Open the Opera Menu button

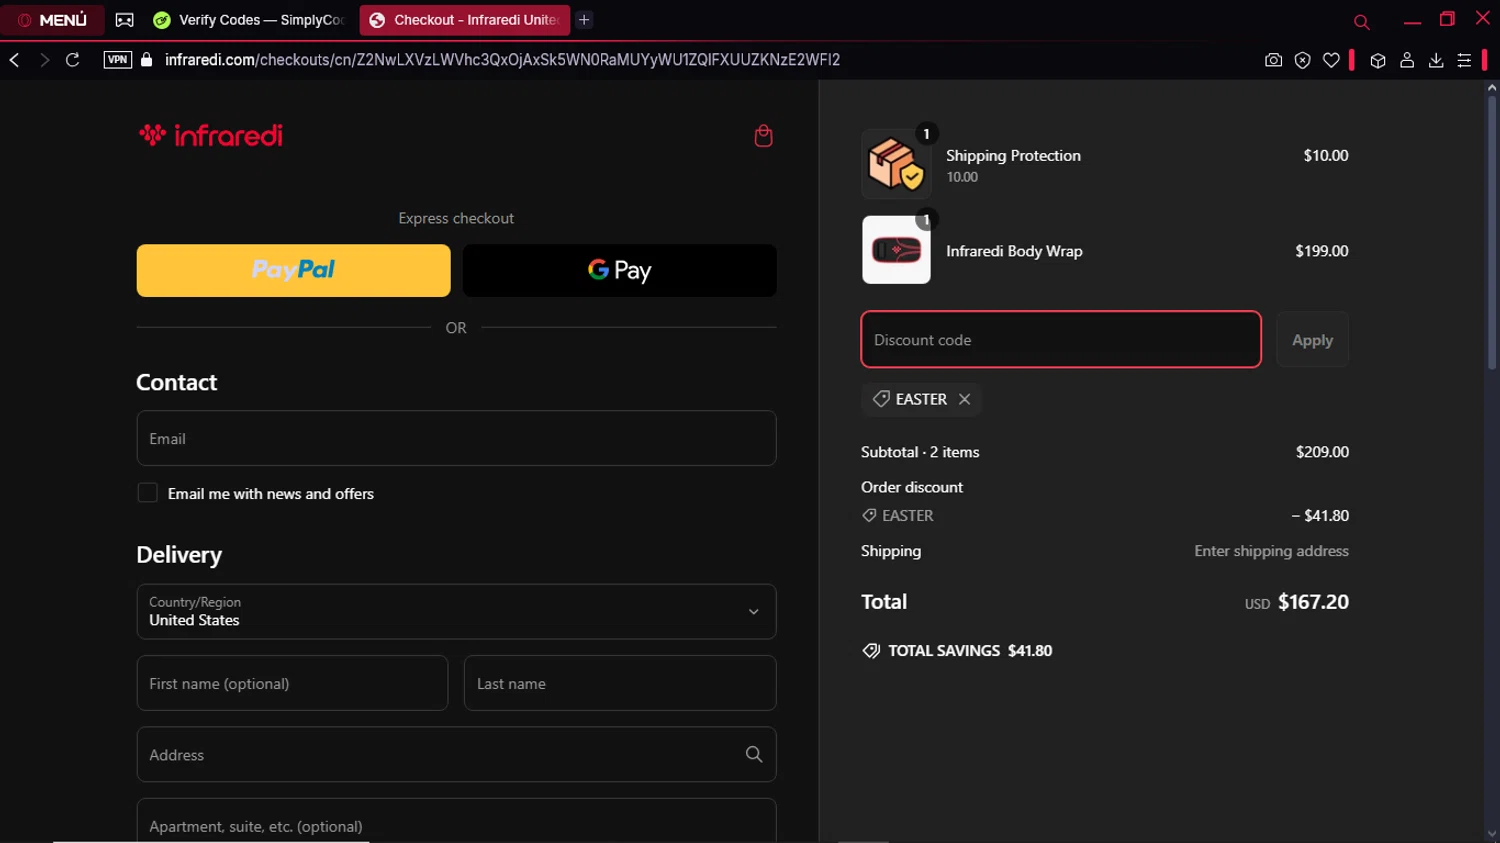(x=52, y=20)
